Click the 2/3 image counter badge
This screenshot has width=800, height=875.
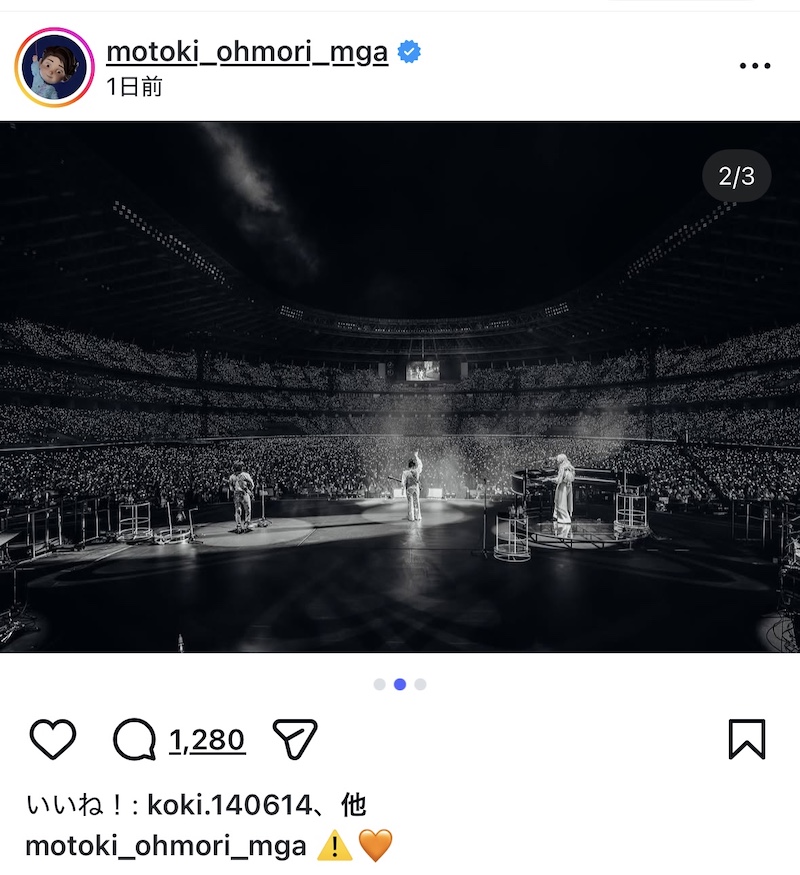[x=737, y=177]
